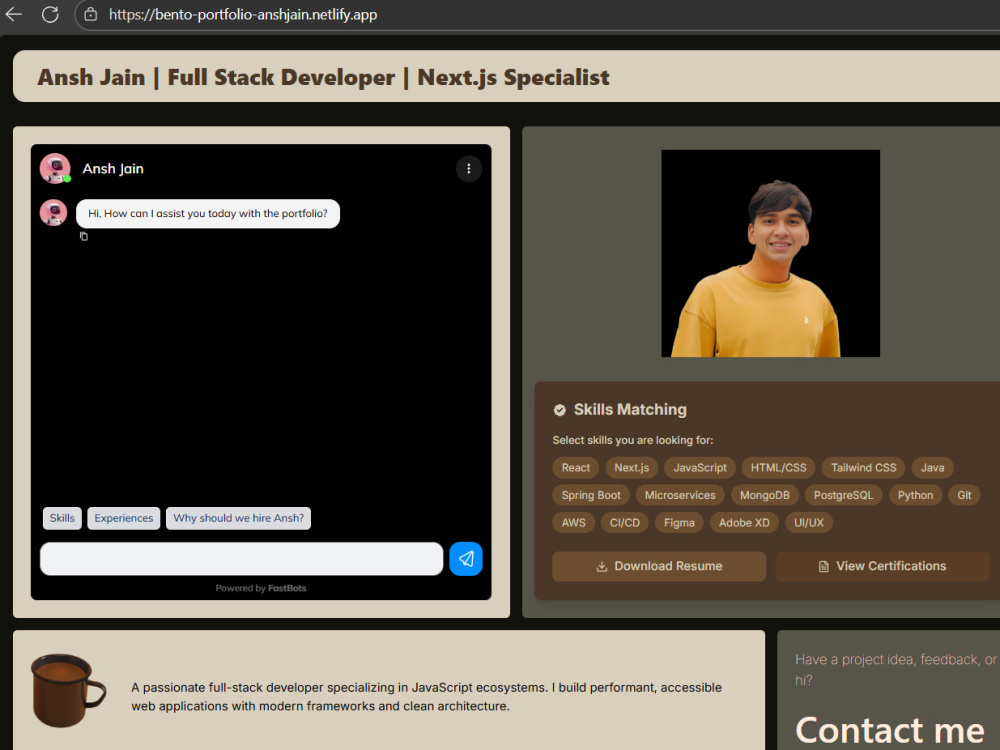Toggle the Java skill chip
The width and height of the screenshot is (1000, 750).
(932, 467)
